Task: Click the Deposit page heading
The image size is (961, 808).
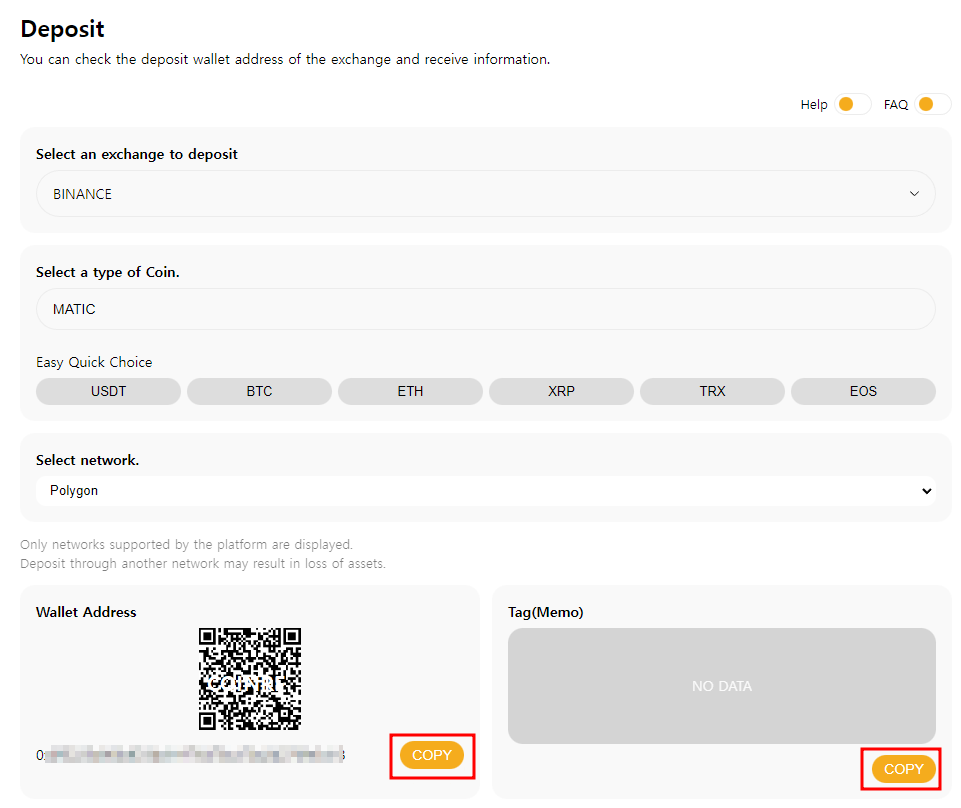Action: [x=62, y=29]
